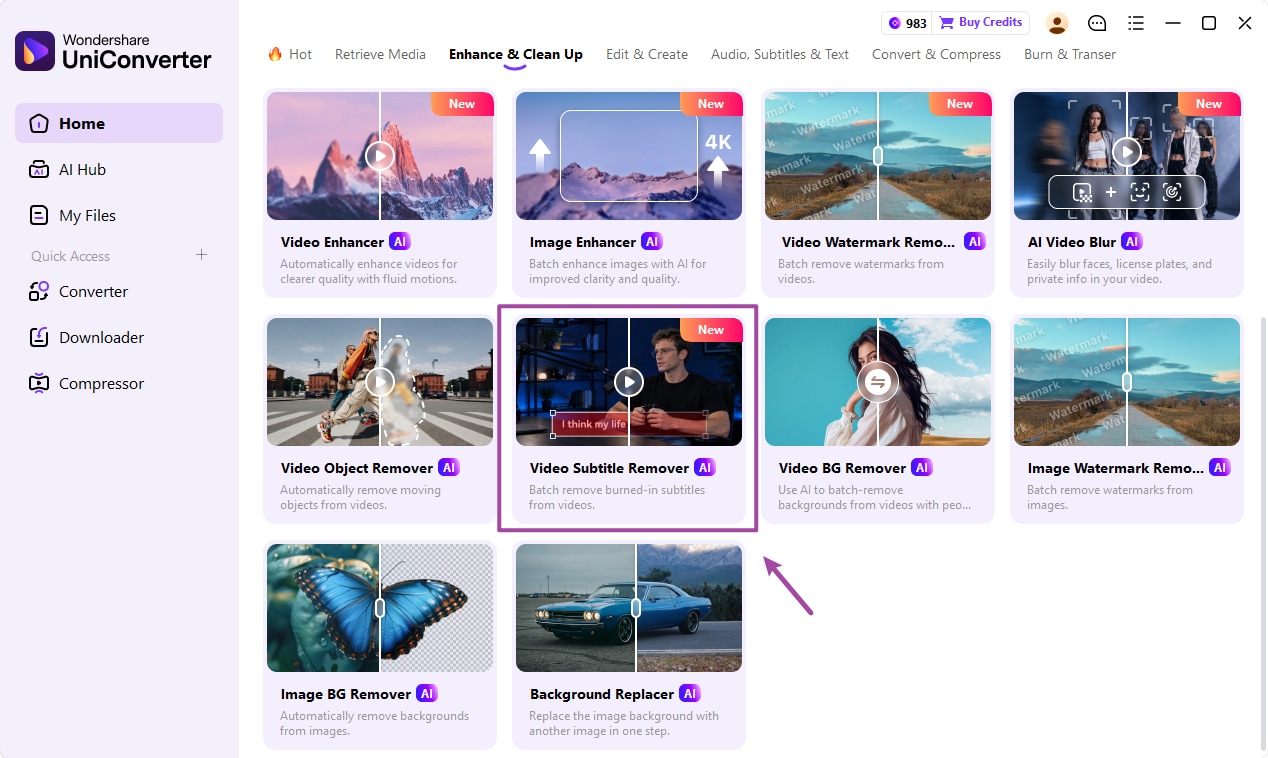Image resolution: width=1268 pixels, height=758 pixels.
Task: Play the Video Object Remover preview
Action: coord(380,381)
